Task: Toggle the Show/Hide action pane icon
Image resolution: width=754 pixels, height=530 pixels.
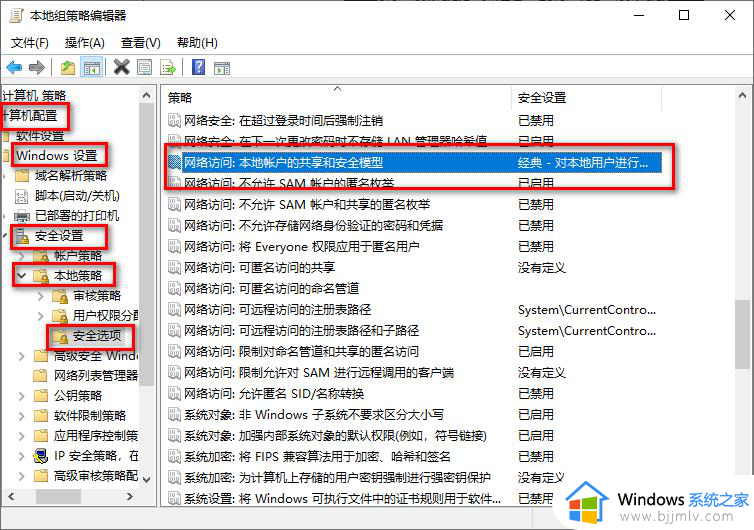Action: [222, 67]
